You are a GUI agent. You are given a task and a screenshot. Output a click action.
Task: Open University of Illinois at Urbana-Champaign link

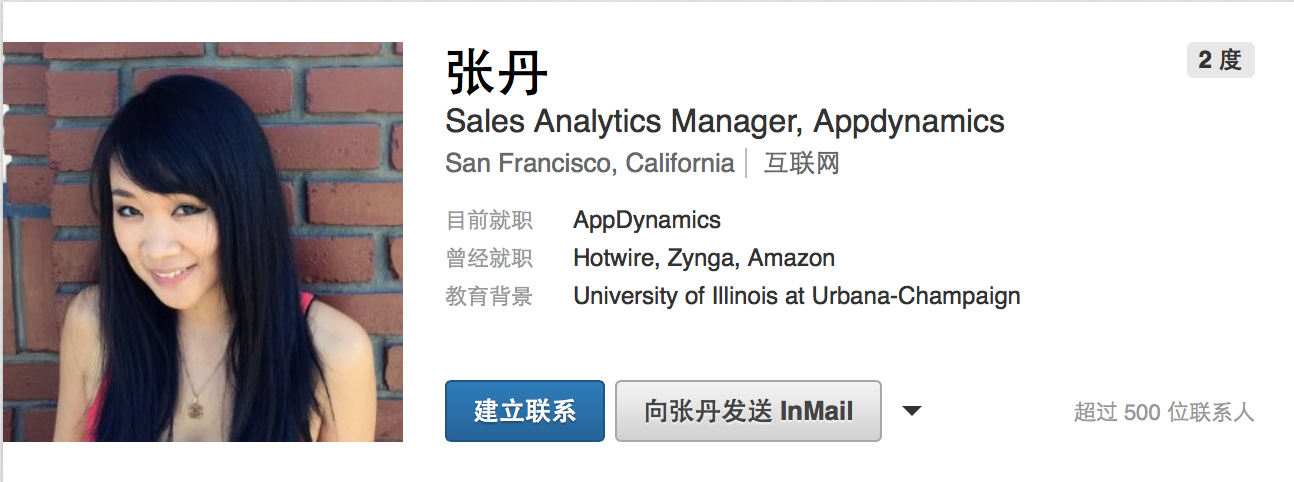[x=796, y=296]
